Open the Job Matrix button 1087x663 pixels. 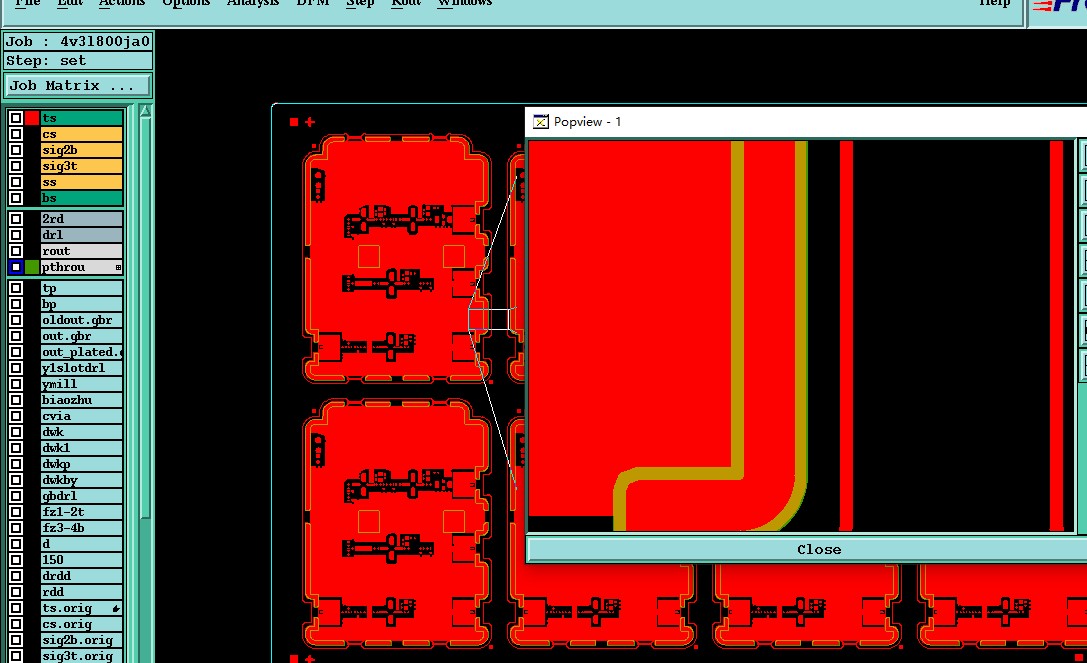78,85
